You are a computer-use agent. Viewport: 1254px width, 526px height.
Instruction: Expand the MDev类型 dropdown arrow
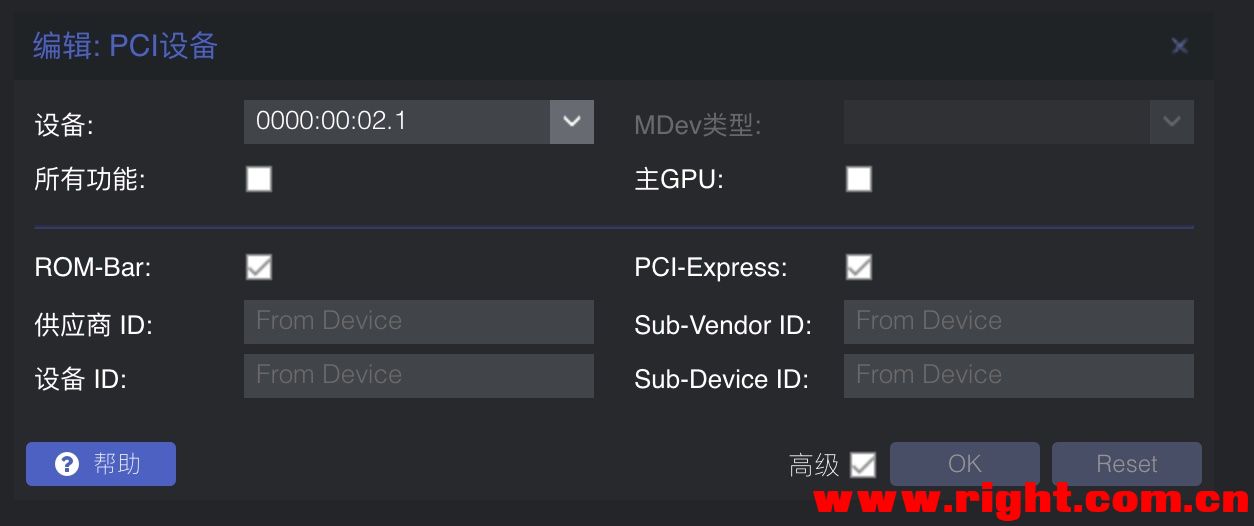(x=1172, y=122)
